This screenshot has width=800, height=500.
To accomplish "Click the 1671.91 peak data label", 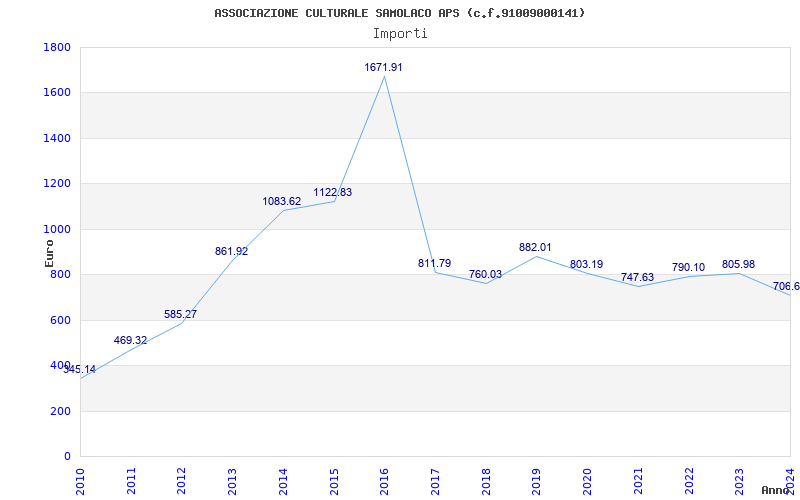I will click(383, 67).
